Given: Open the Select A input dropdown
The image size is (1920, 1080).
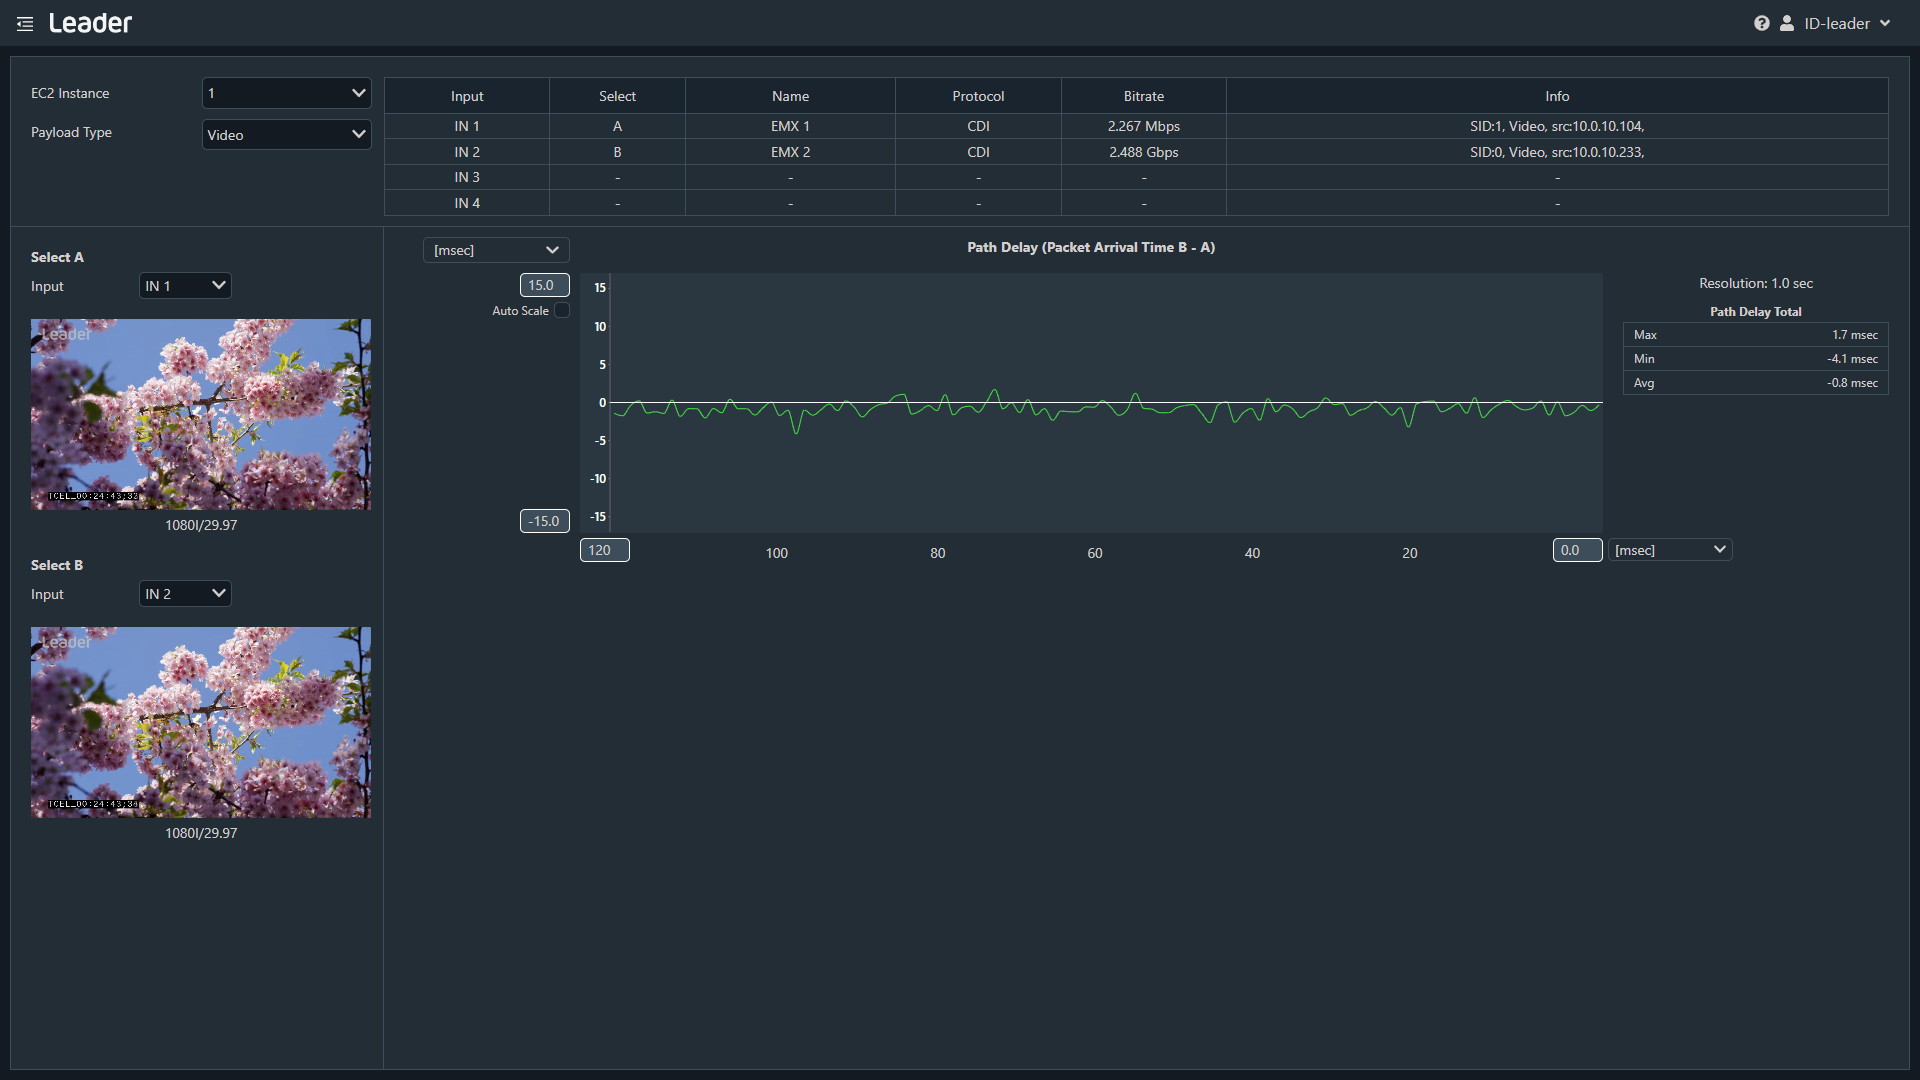Looking at the screenshot, I should (185, 286).
